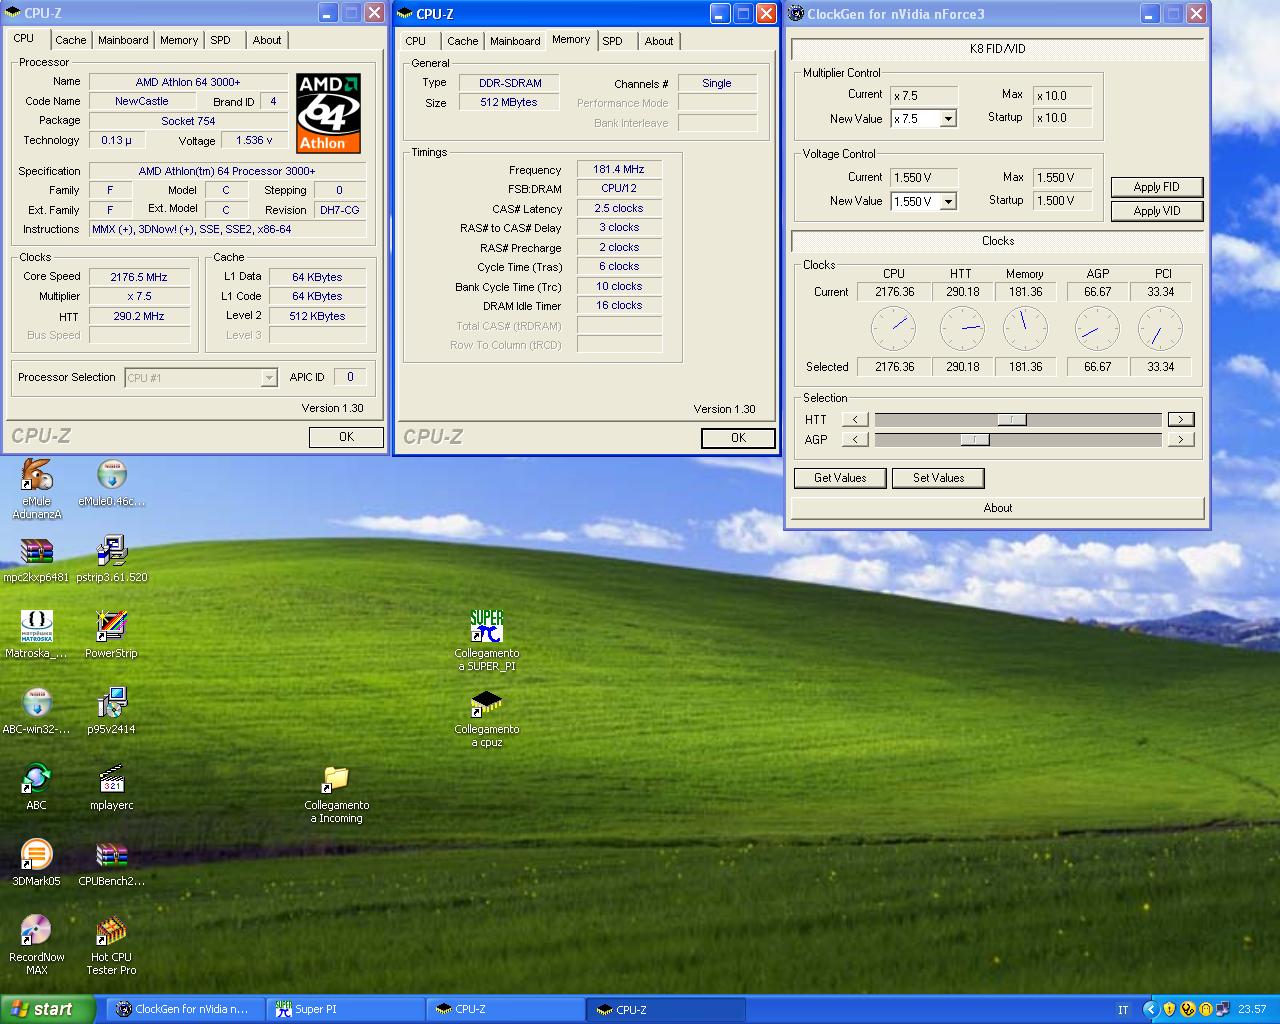Open the voltage New Value dropdown
The width and height of the screenshot is (1280, 1024).
pyautogui.click(x=948, y=201)
